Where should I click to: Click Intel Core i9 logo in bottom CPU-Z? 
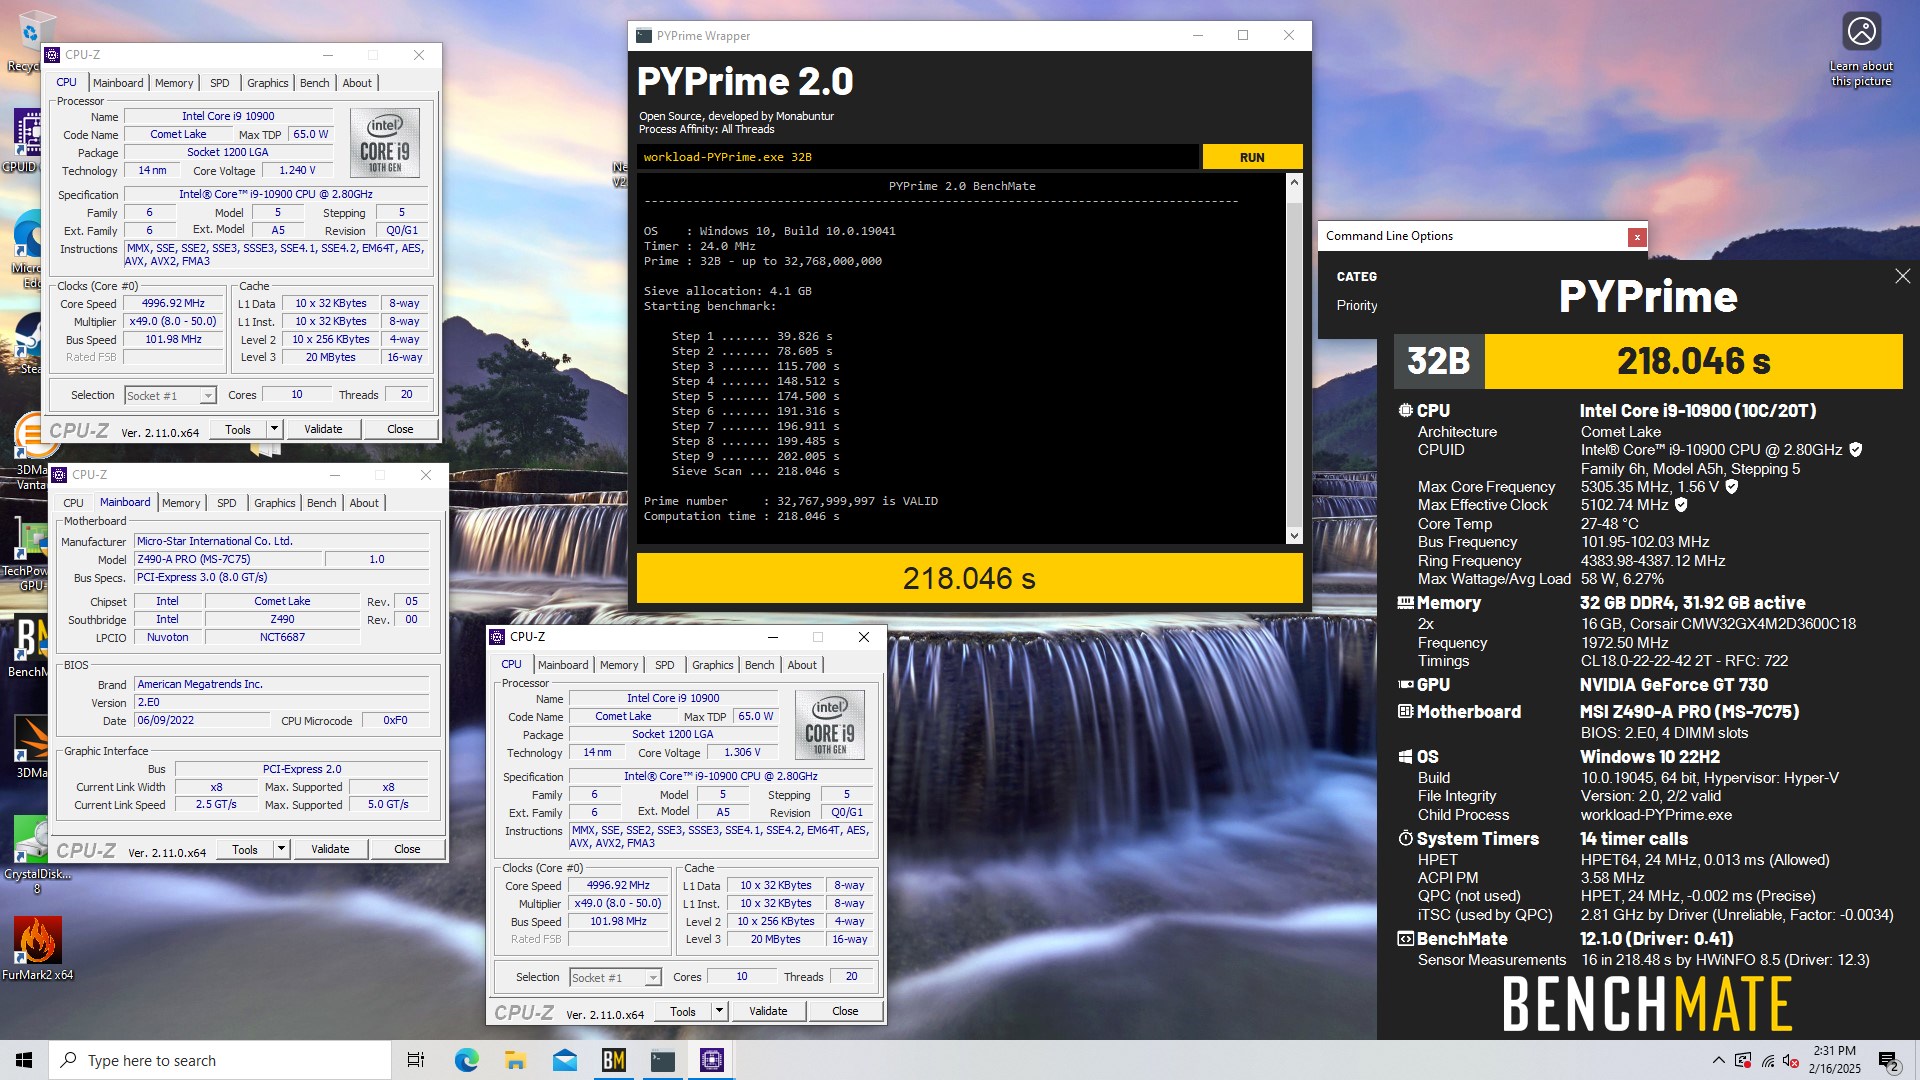[x=829, y=725]
